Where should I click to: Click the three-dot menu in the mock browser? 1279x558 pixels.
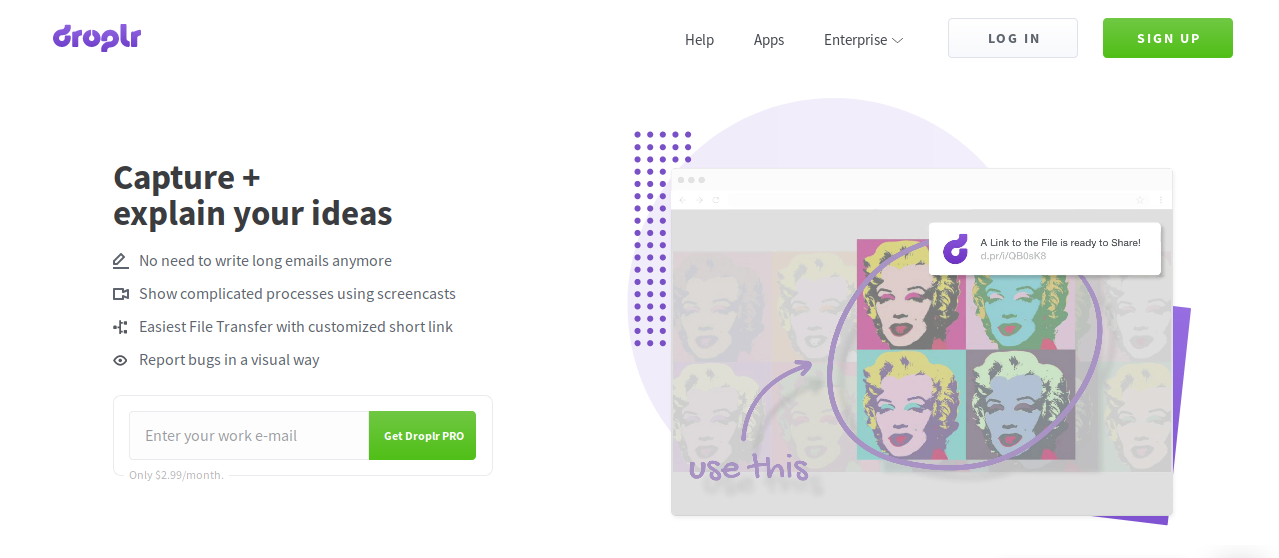tap(1161, 200)
